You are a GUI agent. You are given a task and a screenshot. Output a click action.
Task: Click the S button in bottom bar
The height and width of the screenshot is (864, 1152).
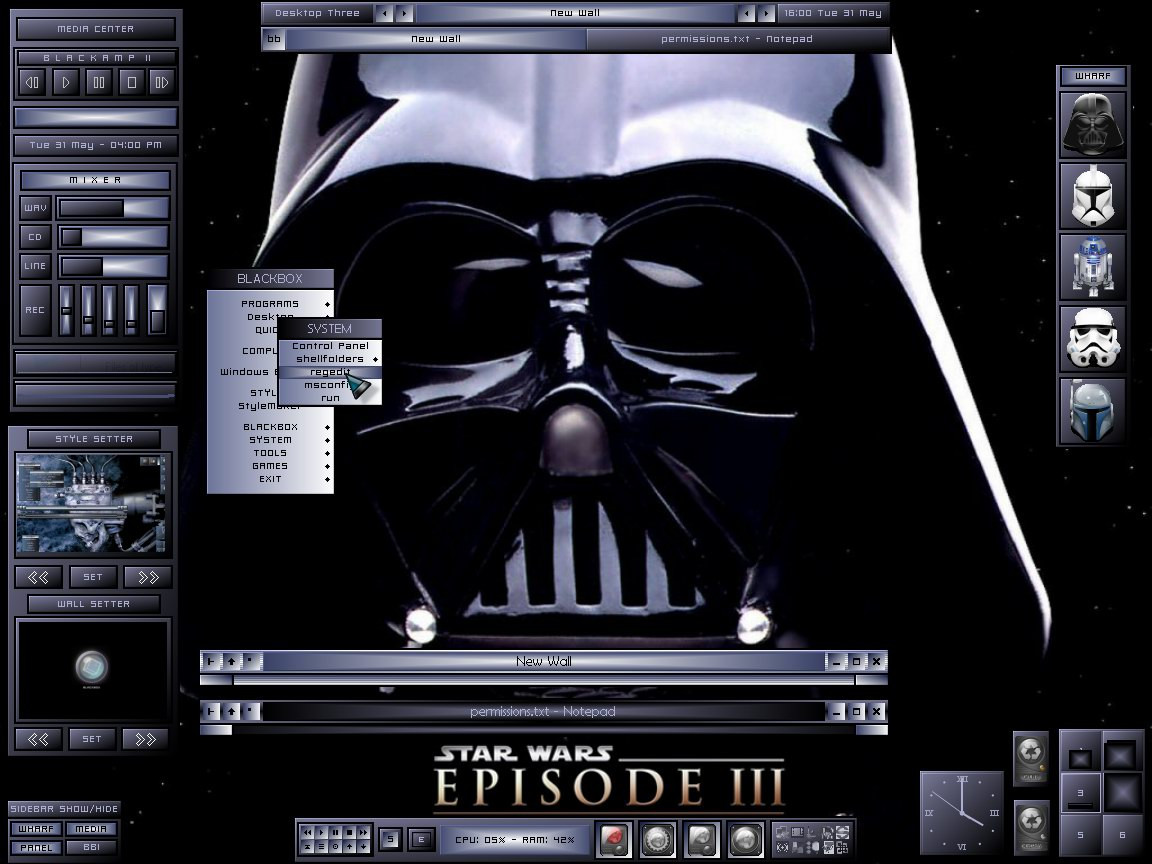[x=391, y=839]
